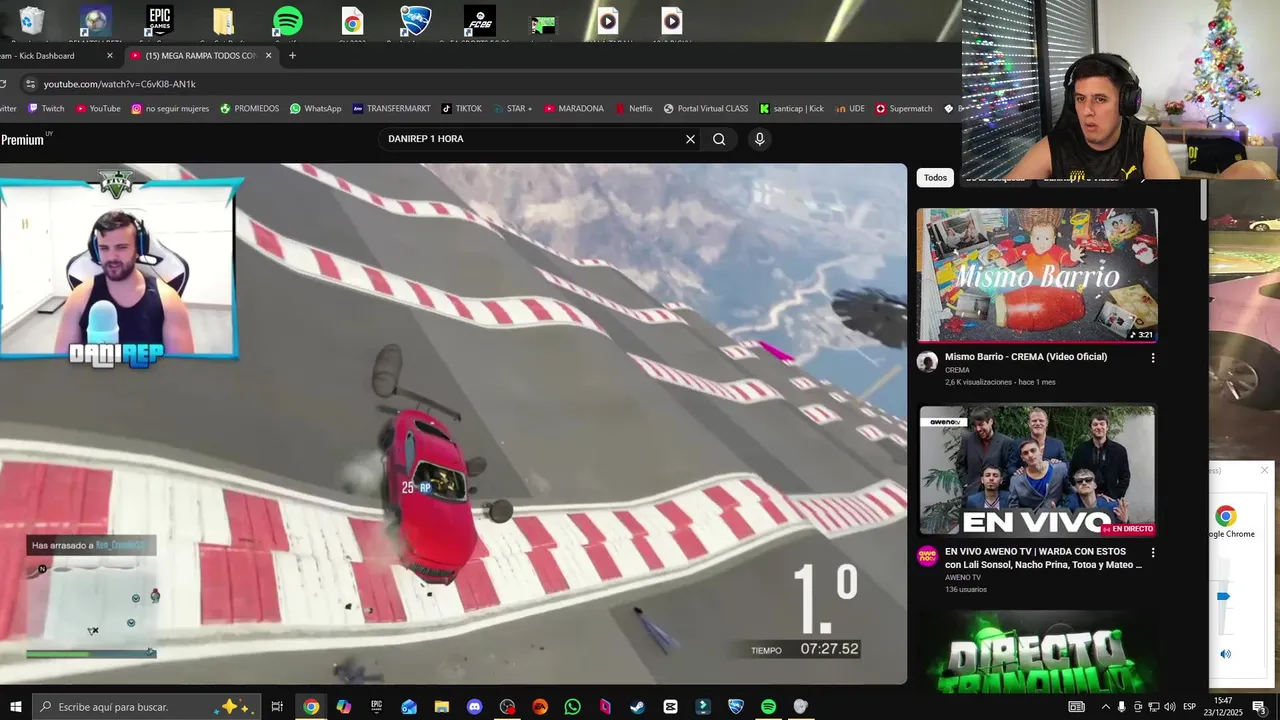Open the santicap | Kick bookmark
The image size is (1280, 720).
[x=792, y=109]
